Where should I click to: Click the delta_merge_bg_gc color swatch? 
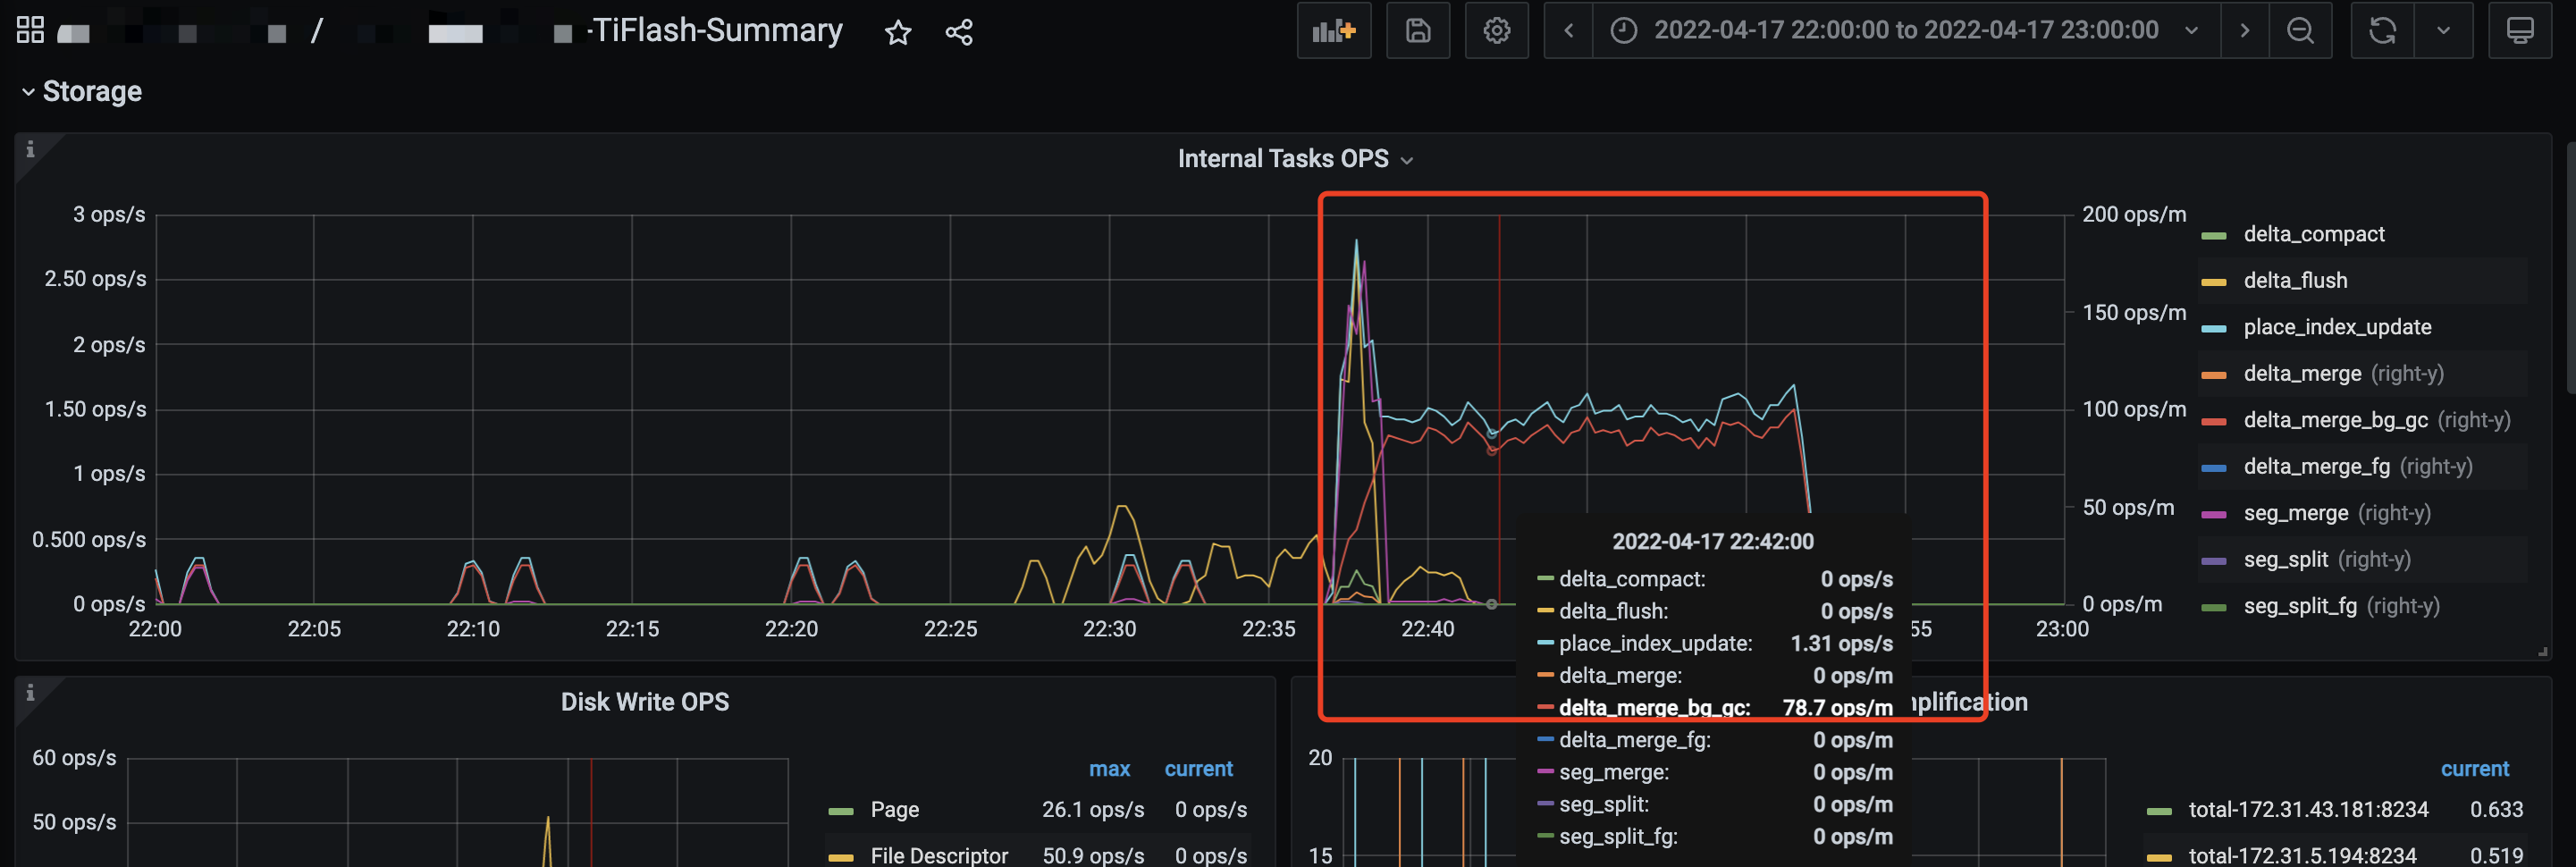[x=2214, y=421]
